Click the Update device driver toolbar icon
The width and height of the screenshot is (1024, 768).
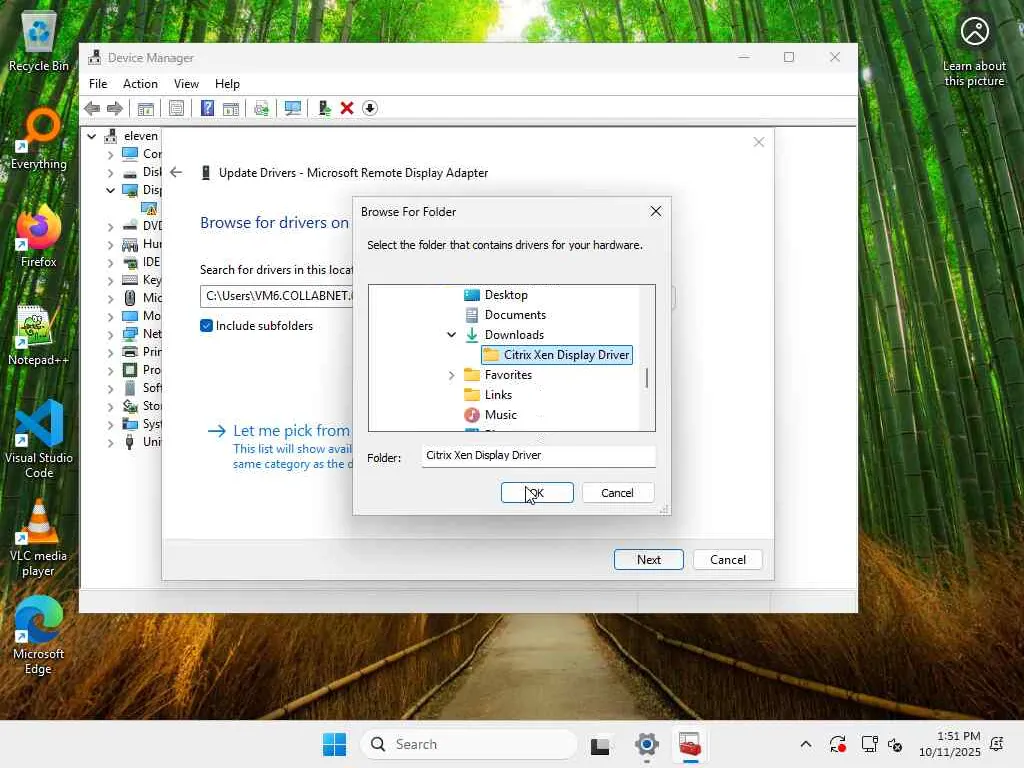(324, 108)
